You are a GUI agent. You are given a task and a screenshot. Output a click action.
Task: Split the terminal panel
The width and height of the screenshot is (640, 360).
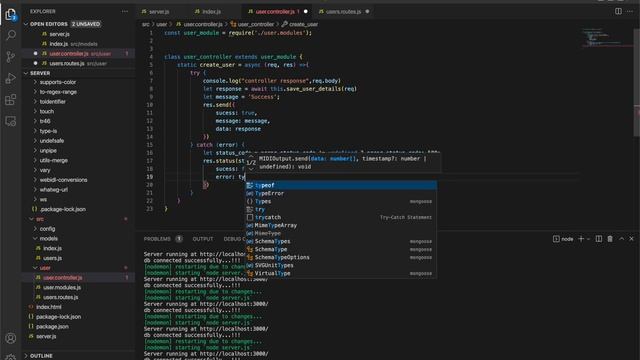pos(598,239)
